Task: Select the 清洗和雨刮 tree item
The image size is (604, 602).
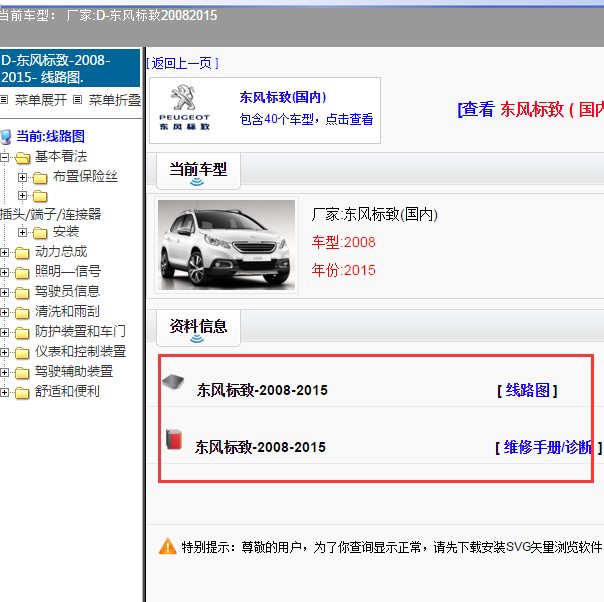Action: (x=67, y=312)
